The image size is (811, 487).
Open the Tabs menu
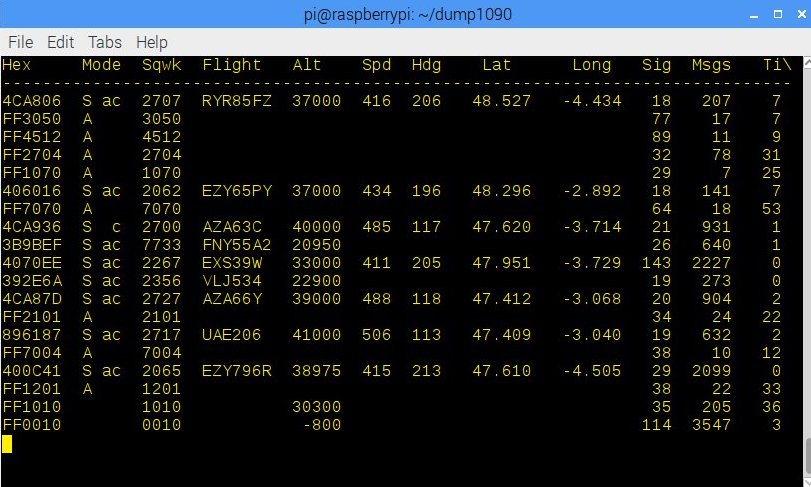[x=104, y=42]
